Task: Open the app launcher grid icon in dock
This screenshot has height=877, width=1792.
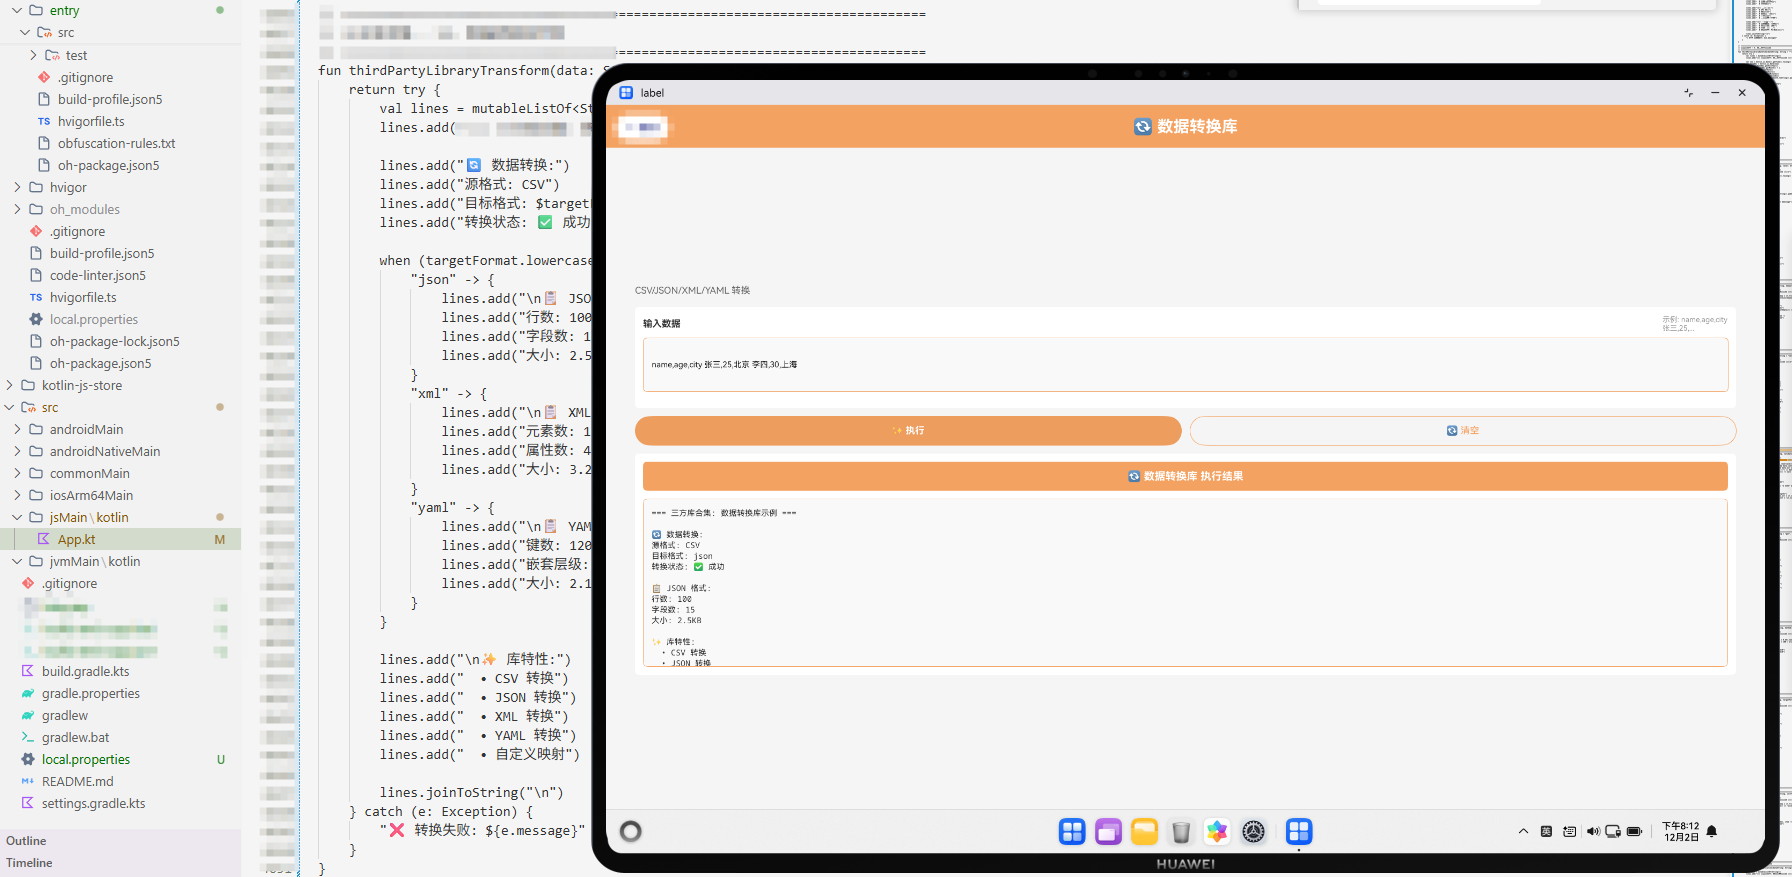Action: [1072, 831]
